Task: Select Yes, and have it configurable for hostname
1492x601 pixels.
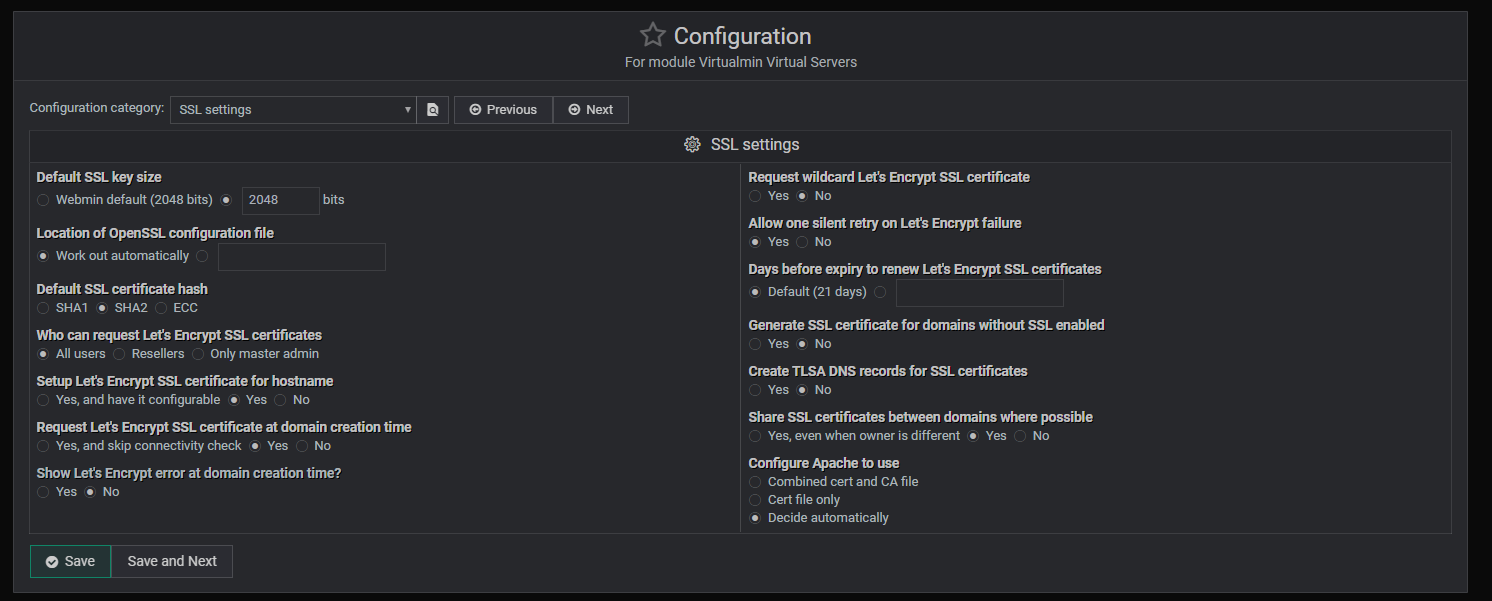Action: [x=43, y=400]
